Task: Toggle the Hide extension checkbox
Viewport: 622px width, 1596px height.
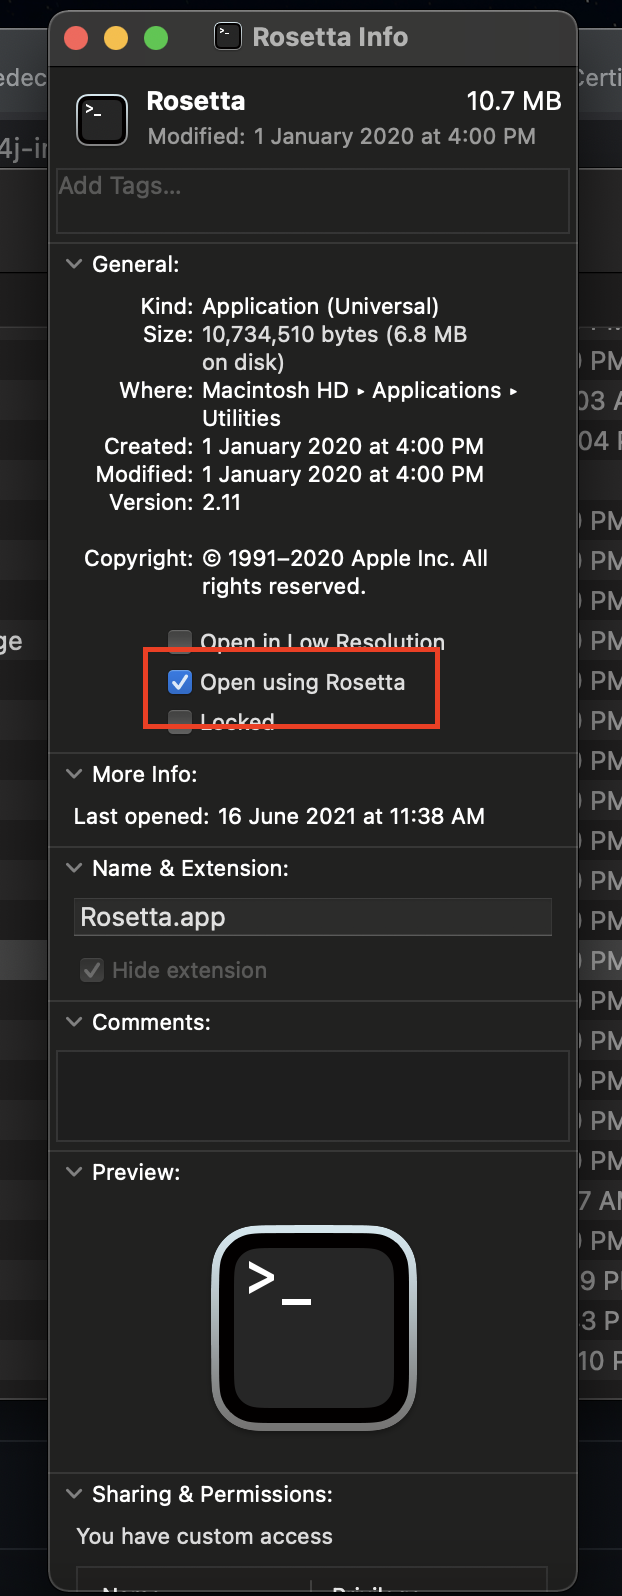Action: coord(92,970)
